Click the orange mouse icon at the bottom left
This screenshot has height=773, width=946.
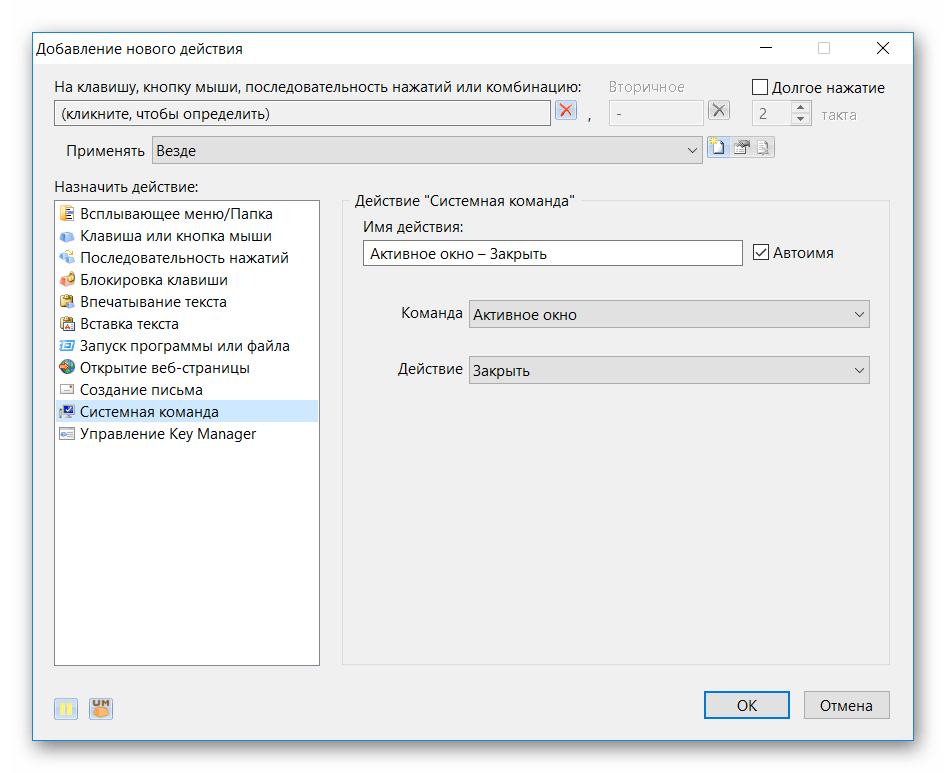tap(101, 708)
